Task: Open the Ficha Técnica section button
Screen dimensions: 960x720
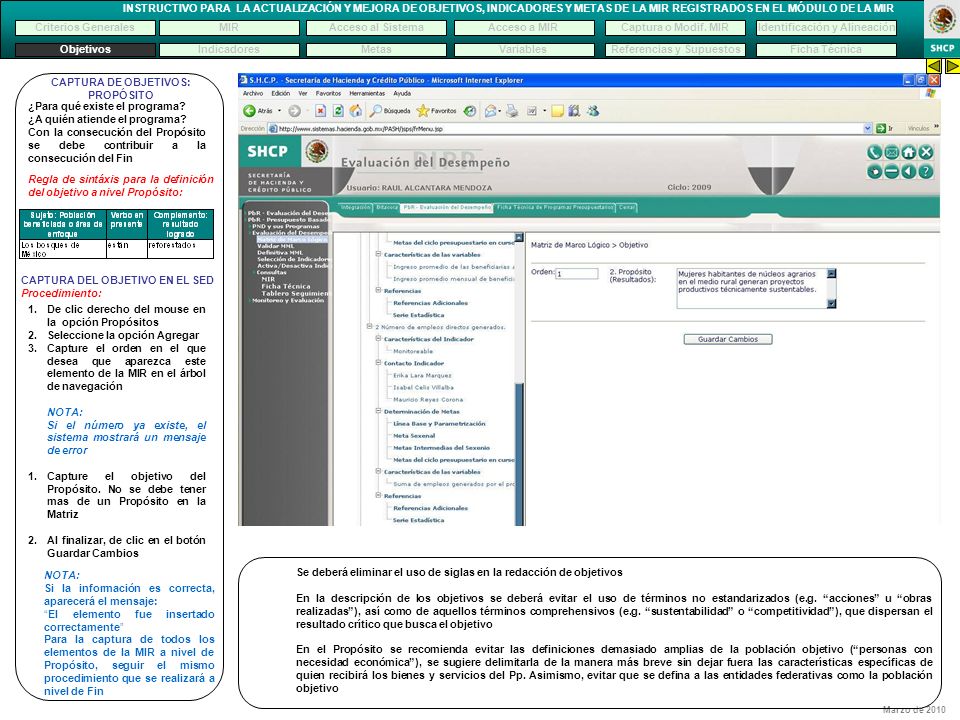Action: click(826, 50)
